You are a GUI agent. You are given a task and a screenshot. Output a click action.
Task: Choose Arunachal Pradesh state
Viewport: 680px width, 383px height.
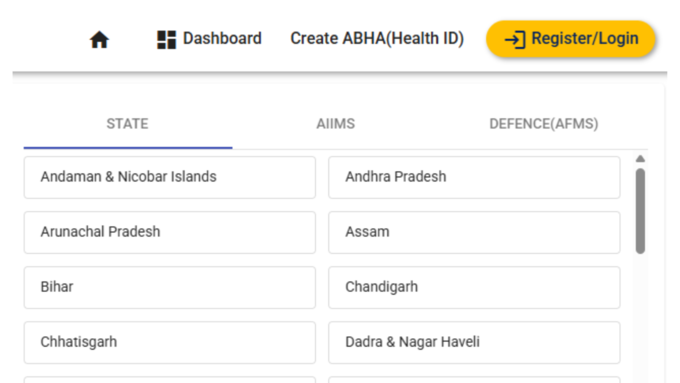170,232
